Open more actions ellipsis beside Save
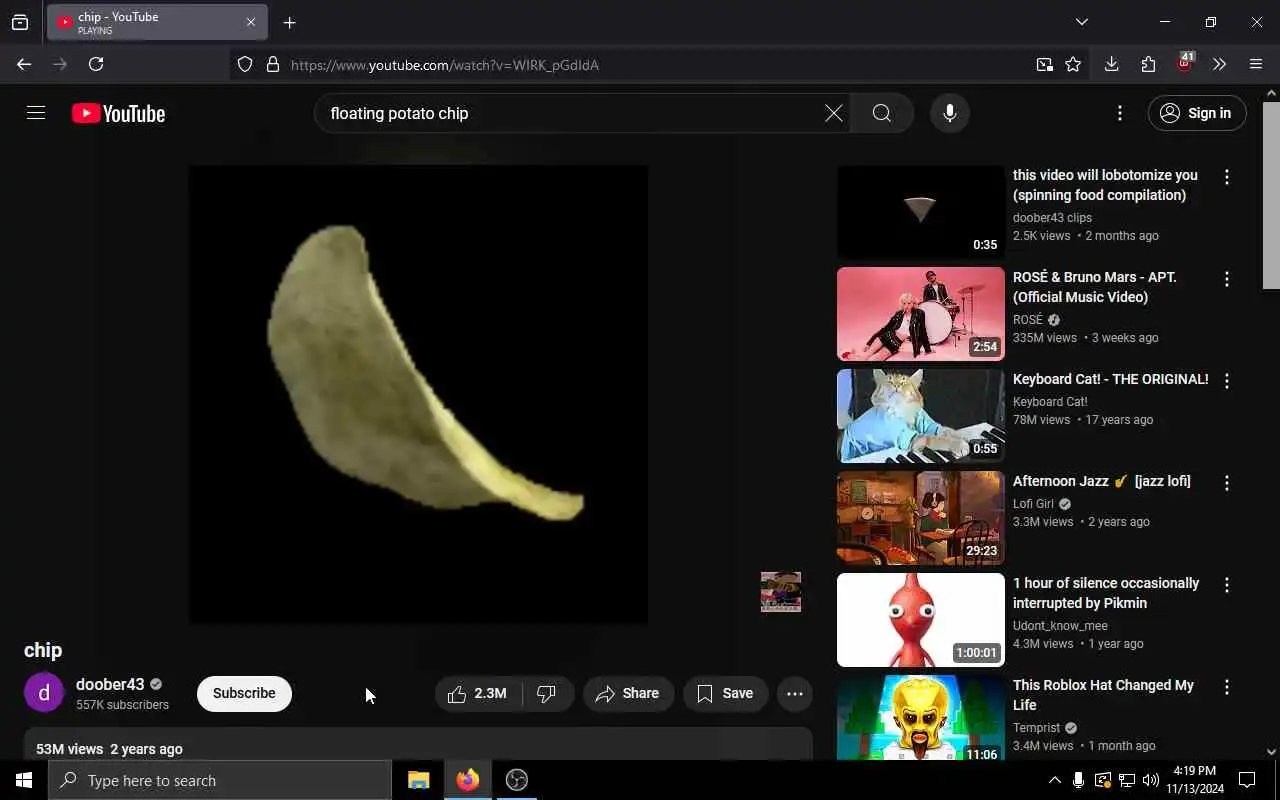 click(x=795, y=693)
